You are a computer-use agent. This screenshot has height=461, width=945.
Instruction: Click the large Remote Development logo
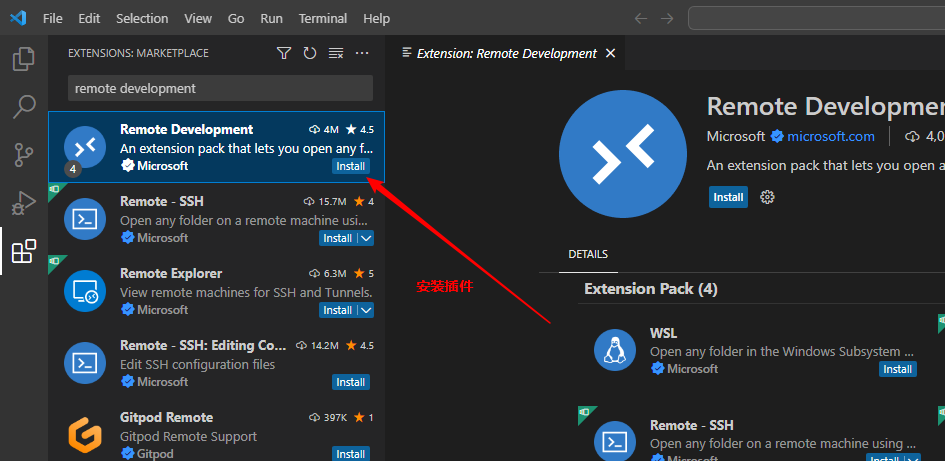point(623,154)
